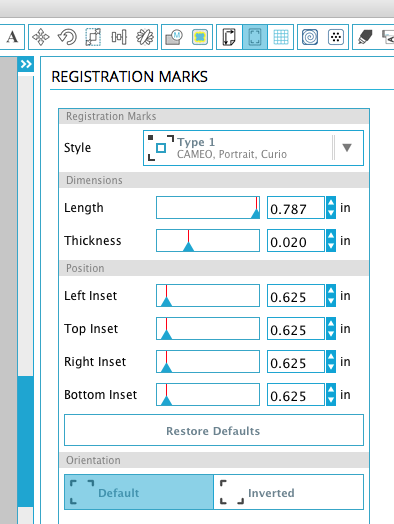394x524 pixels.
Task: Increase Length with the up stepper arrow
Action: coord(331,202)
